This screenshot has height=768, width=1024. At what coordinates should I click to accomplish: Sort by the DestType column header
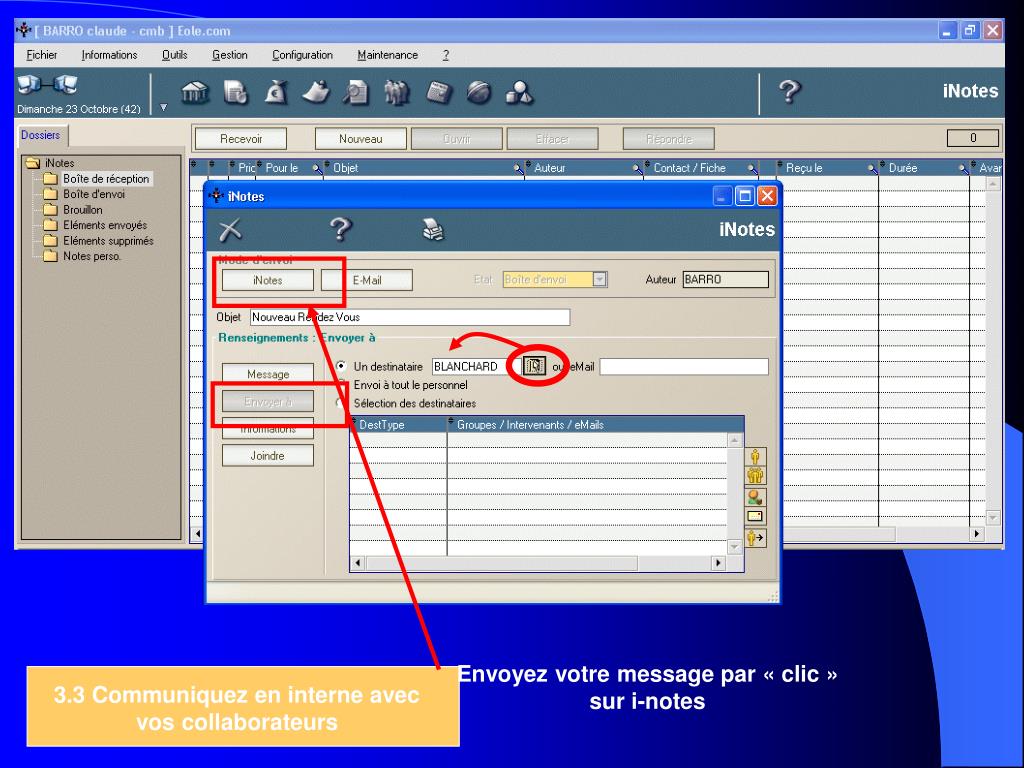pos(398,424)
